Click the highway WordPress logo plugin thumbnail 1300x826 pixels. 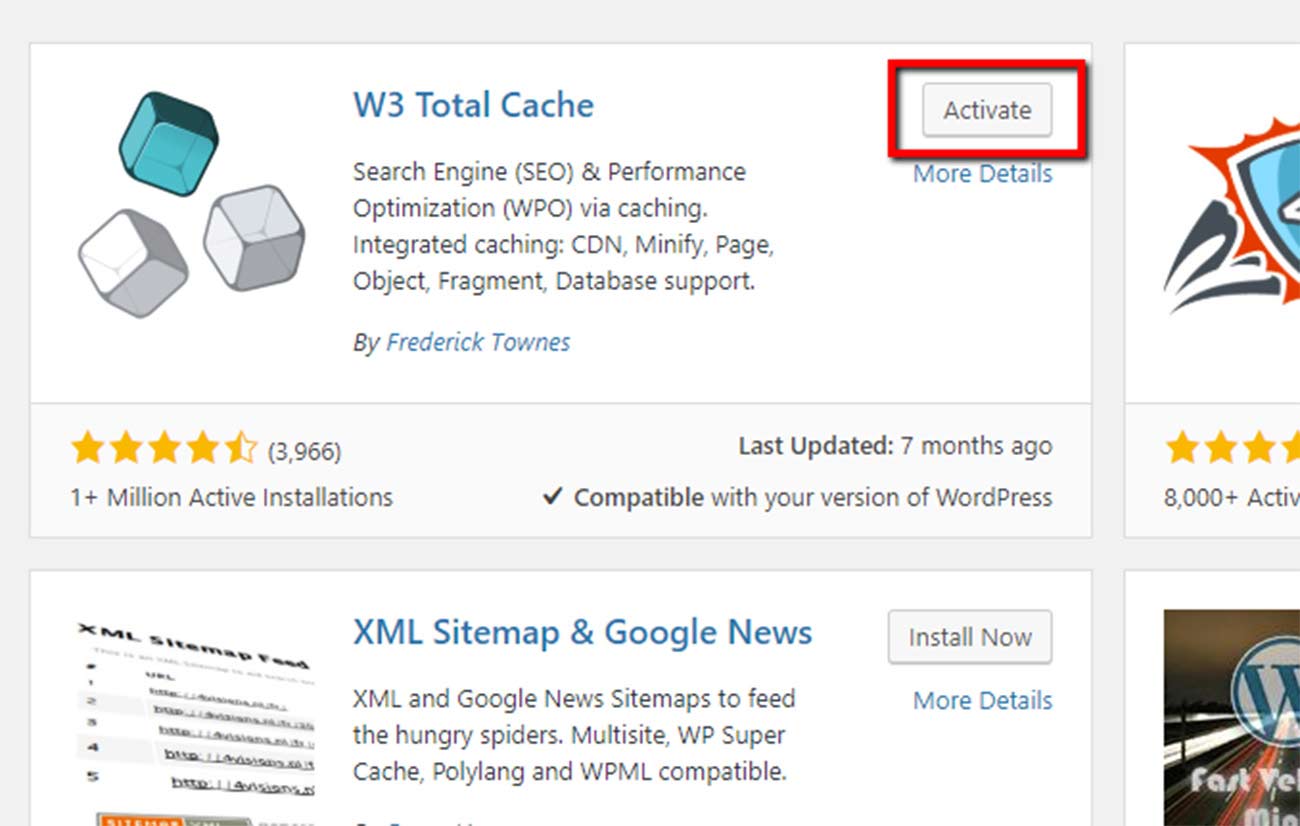pyautogui.click(x=1232, y=718)
